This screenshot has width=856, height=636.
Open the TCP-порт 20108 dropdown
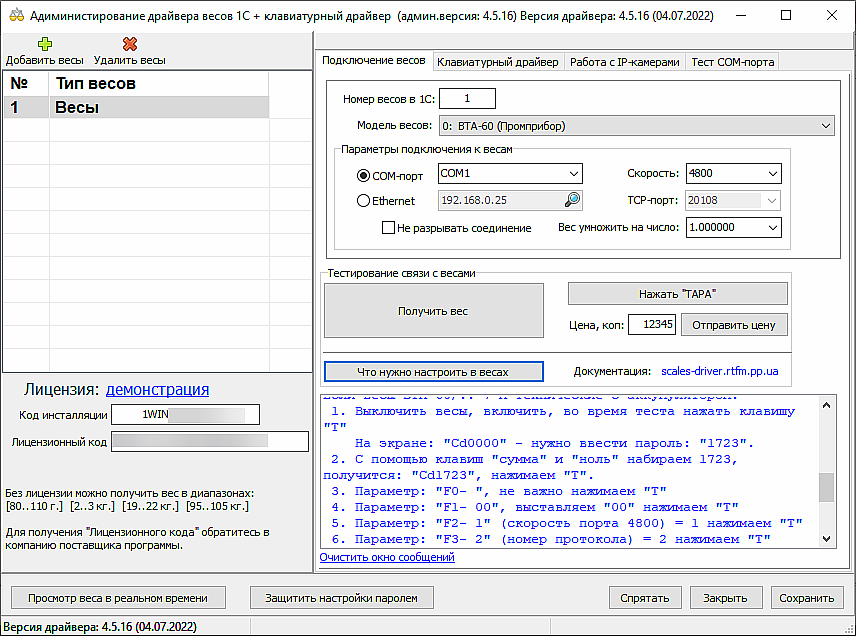tap(734, 200)
